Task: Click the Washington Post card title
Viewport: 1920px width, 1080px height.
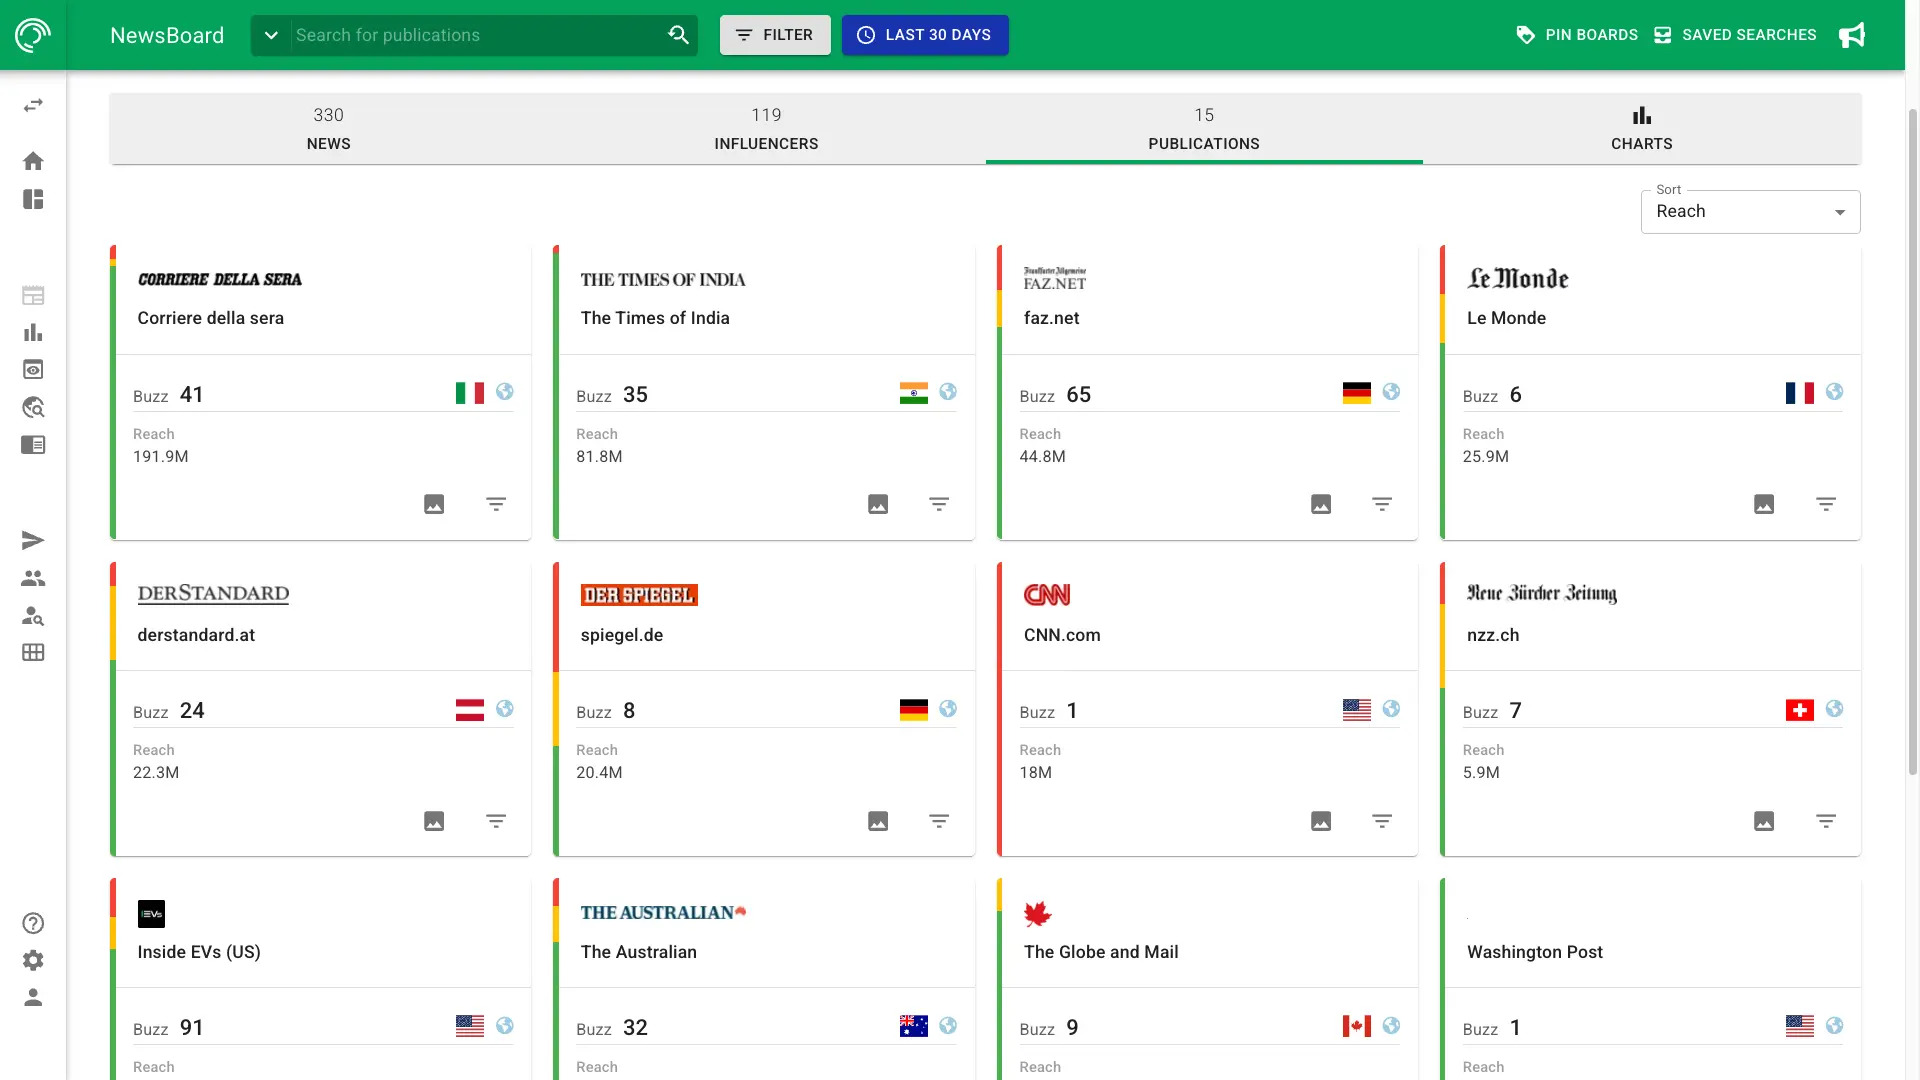Action: [1534, 952]
